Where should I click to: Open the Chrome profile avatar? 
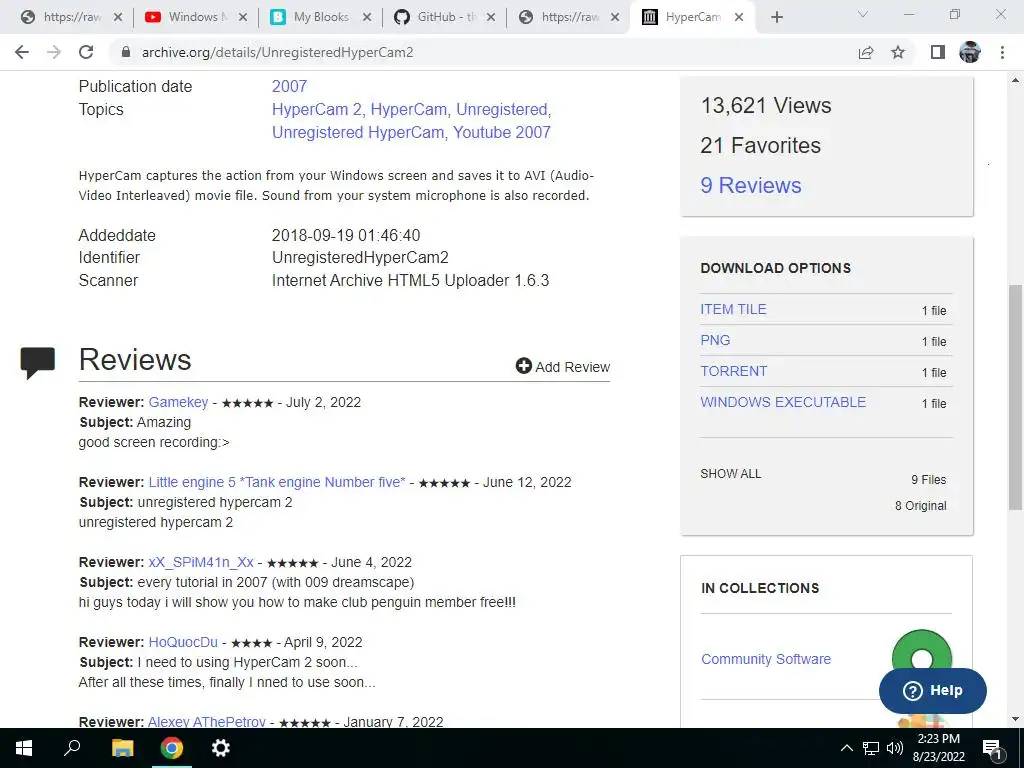click(970, 52)
